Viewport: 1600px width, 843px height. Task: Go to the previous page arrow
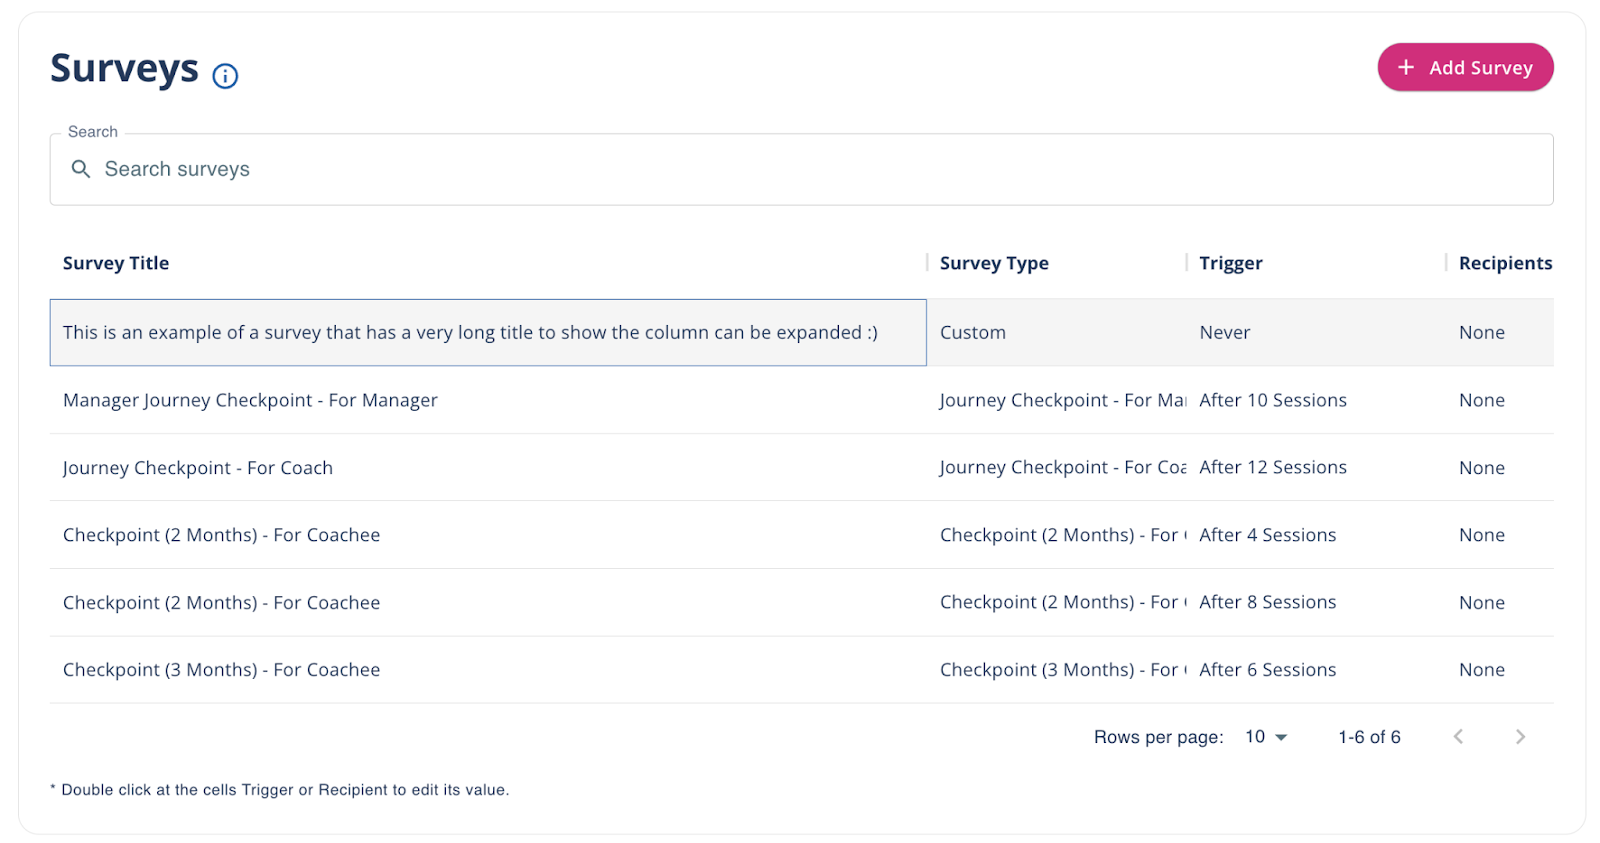[x=1458, y=737]
